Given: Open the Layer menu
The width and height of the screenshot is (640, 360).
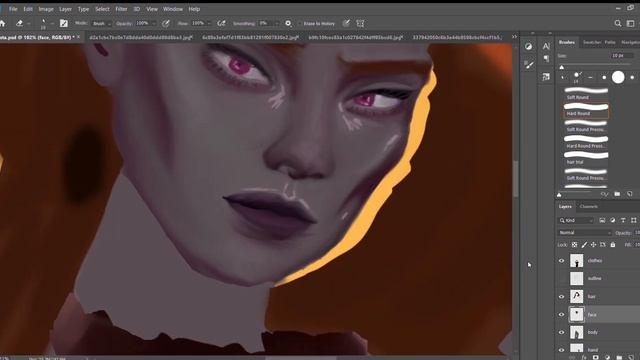Looking at the screenshot, I should (x=65, y=9).
